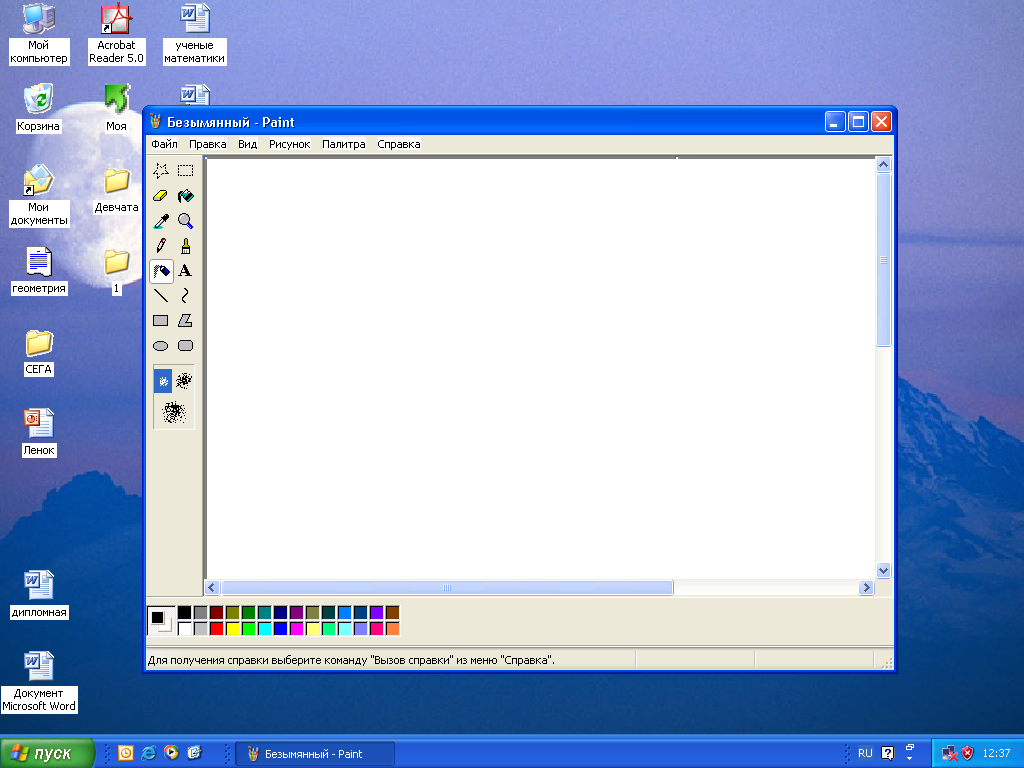Click the пуск Start button

pos(47,753)
